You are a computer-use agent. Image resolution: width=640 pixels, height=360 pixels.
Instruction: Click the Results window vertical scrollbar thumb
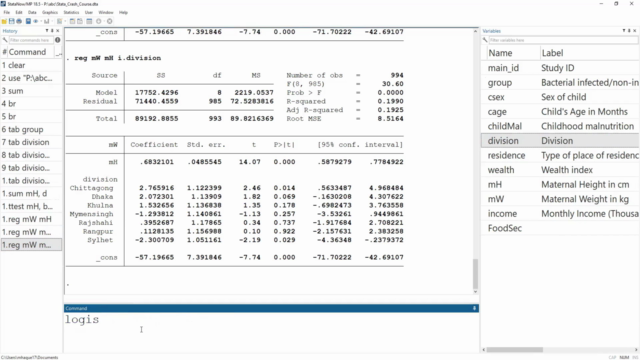click(x=475, y=273)
